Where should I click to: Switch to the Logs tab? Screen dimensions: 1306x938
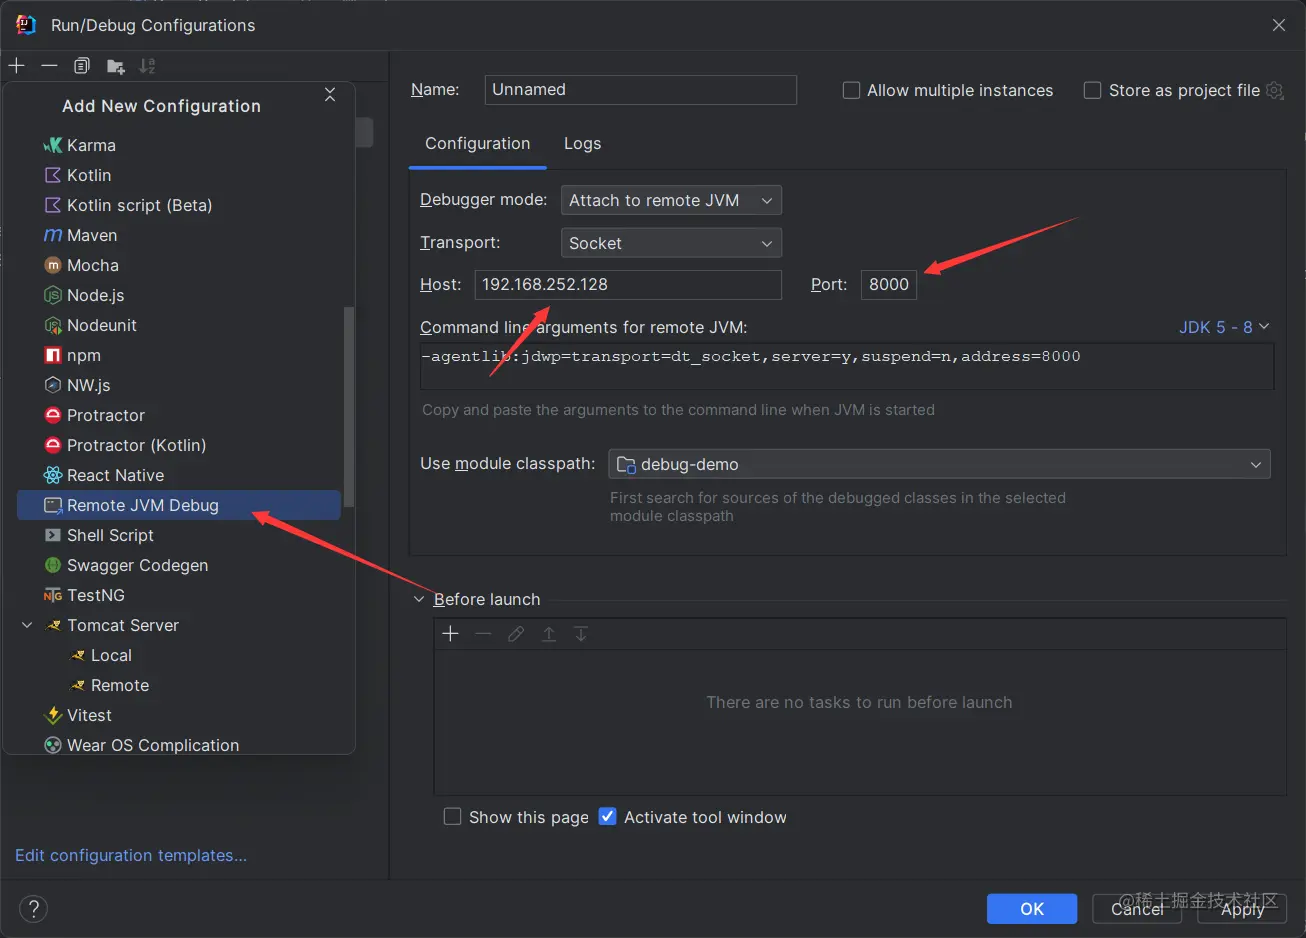[583, 143]
